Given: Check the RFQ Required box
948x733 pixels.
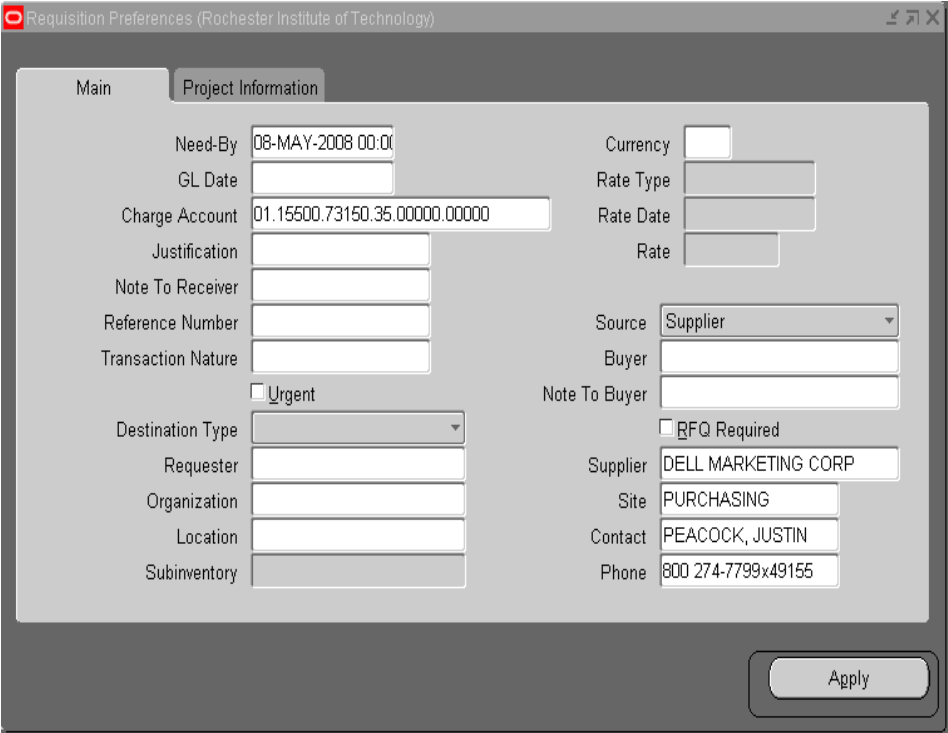Looking at the screenshot, I should 667,428.
